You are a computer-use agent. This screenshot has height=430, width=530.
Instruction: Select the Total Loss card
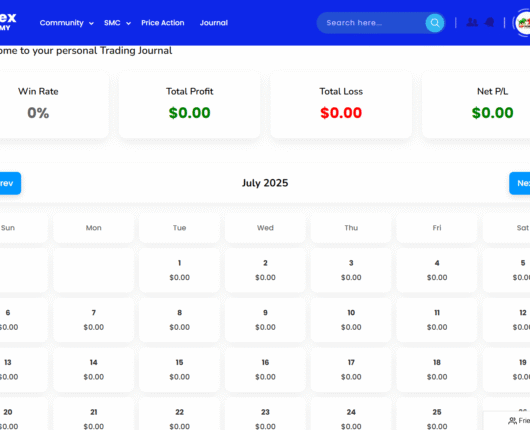(x=341, y=104)
